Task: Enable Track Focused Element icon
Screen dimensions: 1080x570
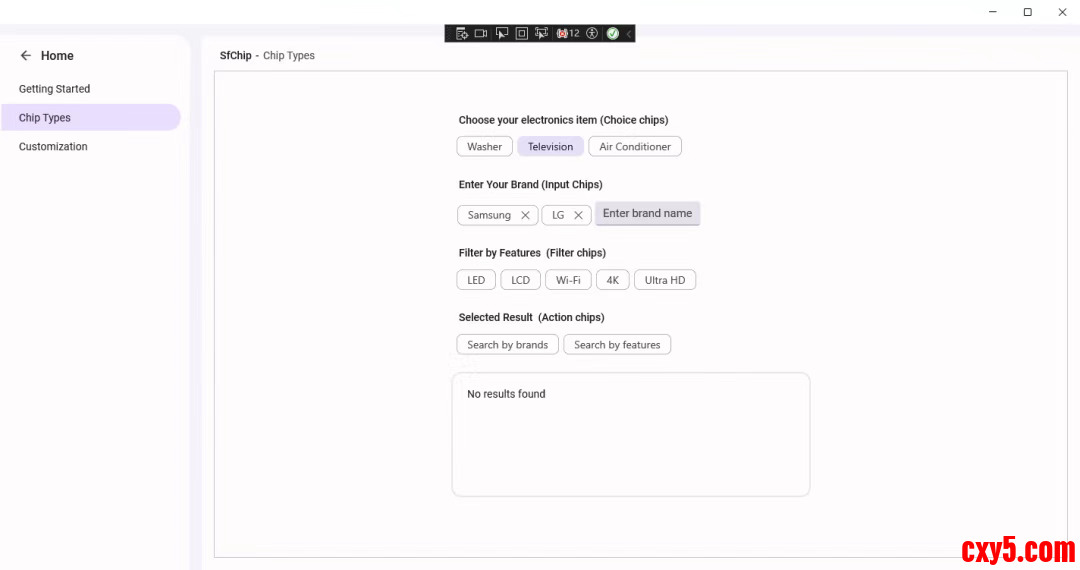Action: click(542, 33)
